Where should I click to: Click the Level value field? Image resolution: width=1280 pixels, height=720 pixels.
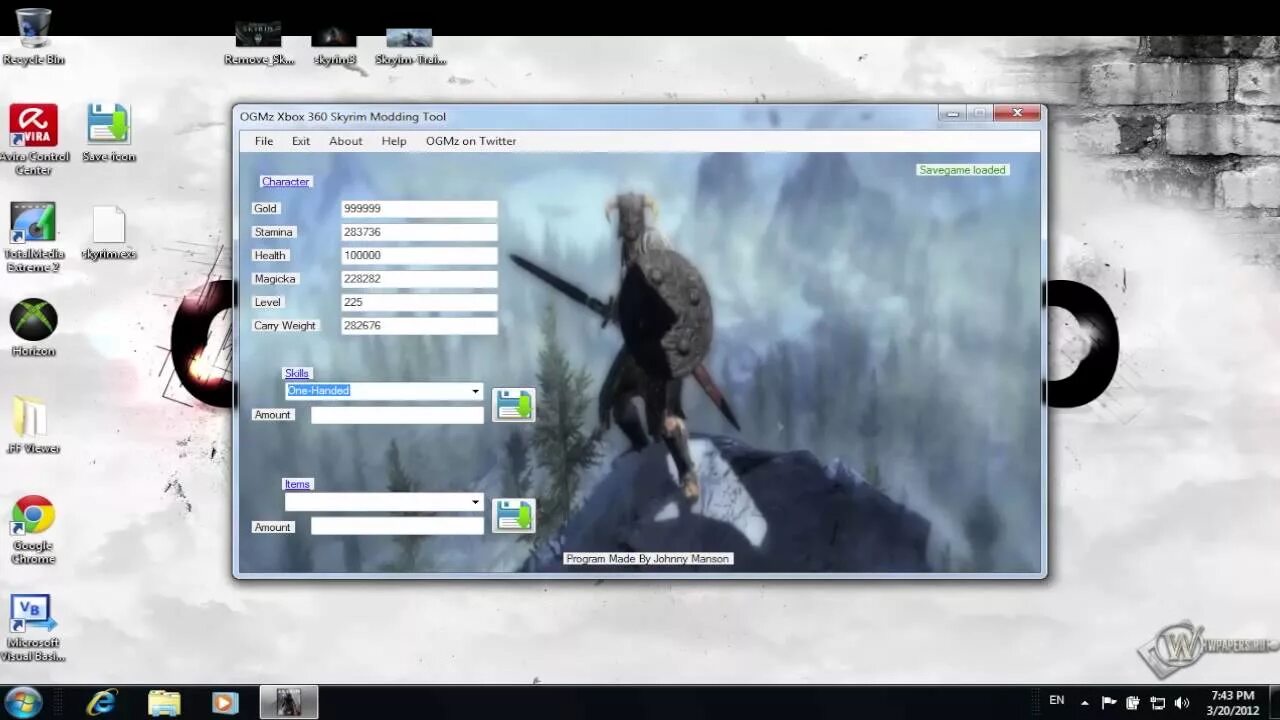pos(419,302)
